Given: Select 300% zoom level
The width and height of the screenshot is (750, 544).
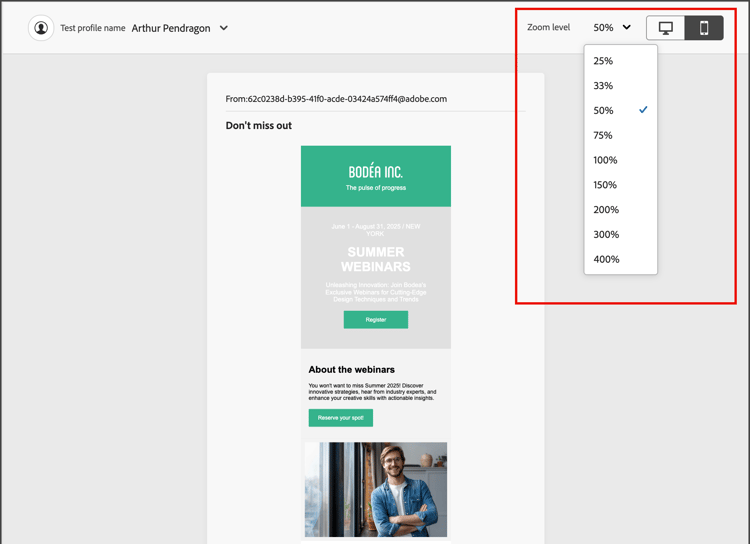Looking at the screenshot, I should click(620, 235).
